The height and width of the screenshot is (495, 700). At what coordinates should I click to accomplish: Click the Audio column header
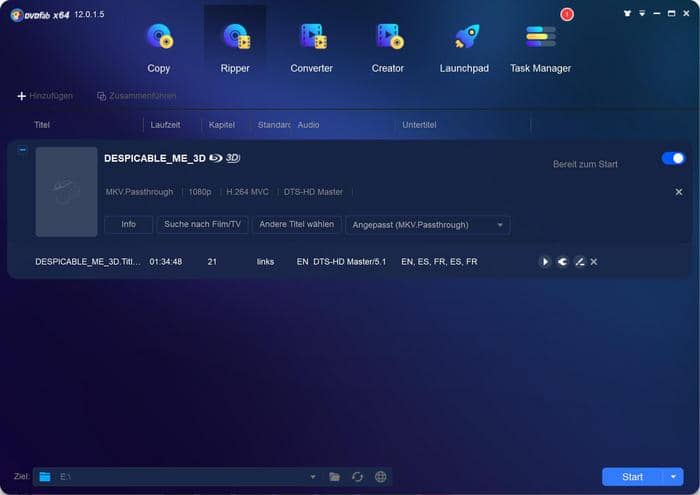(x=308, y=125)
